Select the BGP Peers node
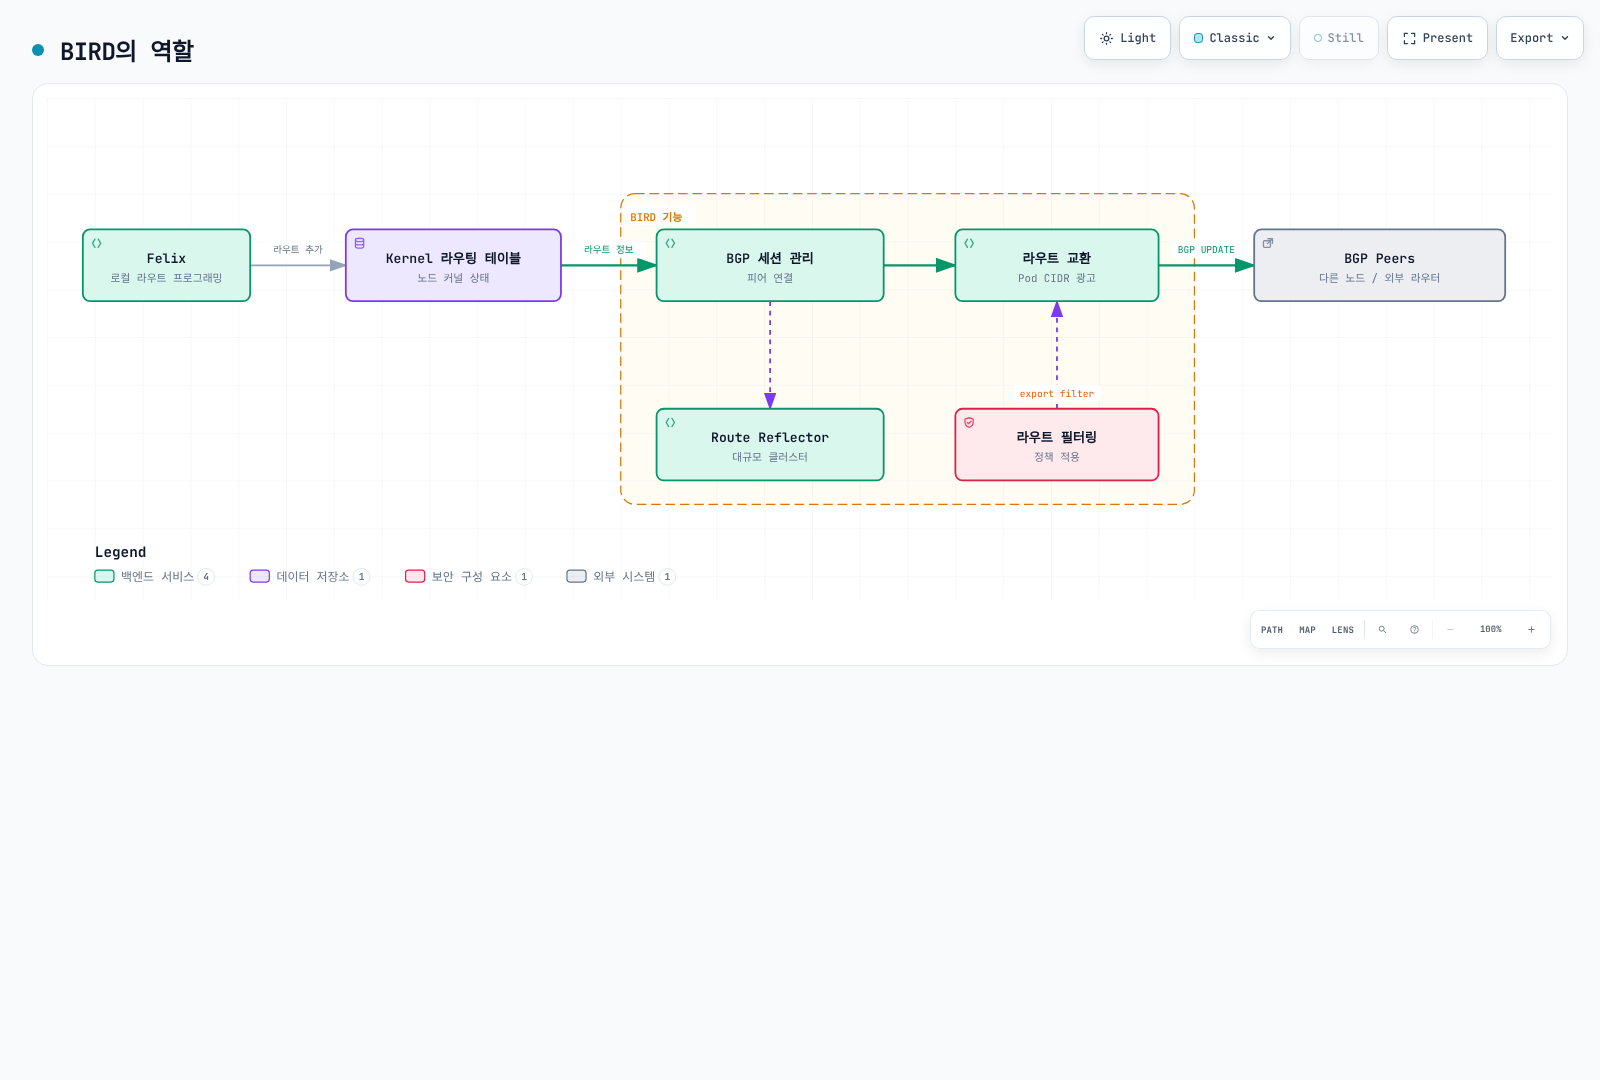 (1380, 265)
